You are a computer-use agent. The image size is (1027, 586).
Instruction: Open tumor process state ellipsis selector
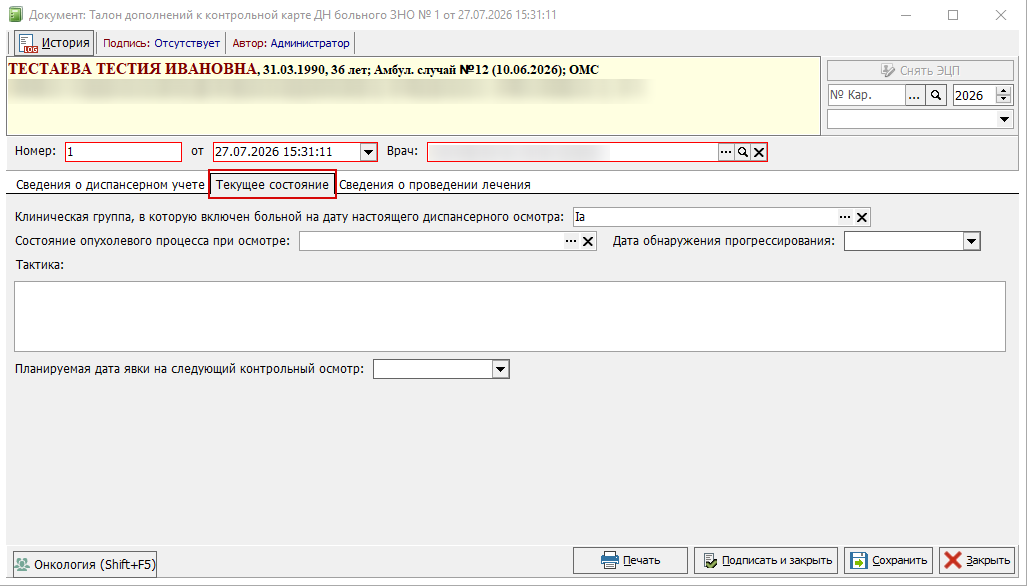tap(571, 241)
